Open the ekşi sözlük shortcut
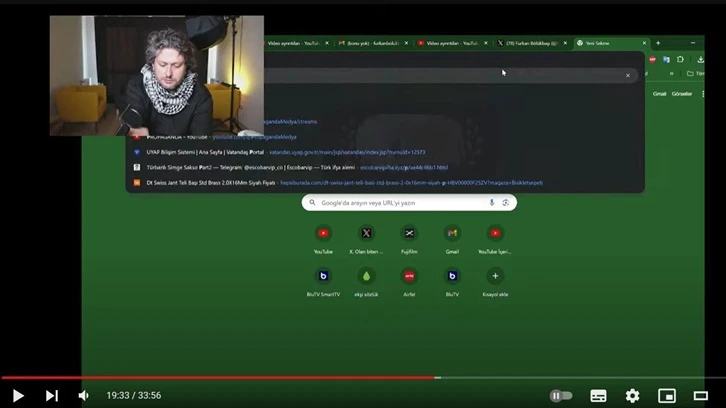726x408 pixels. click(366, 282)
